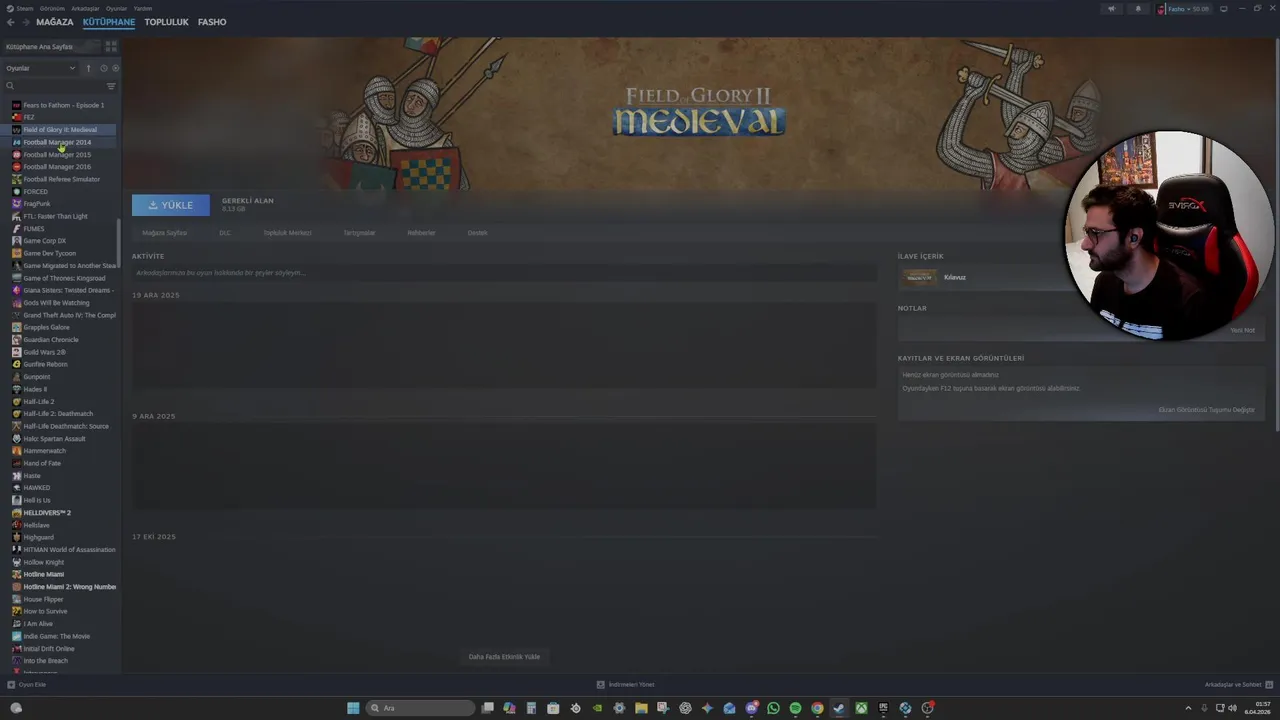Click Kütüphane Ana Sayfası button
The height and width of the screenshot is (720, 1280).
click(x=51, y=46)
